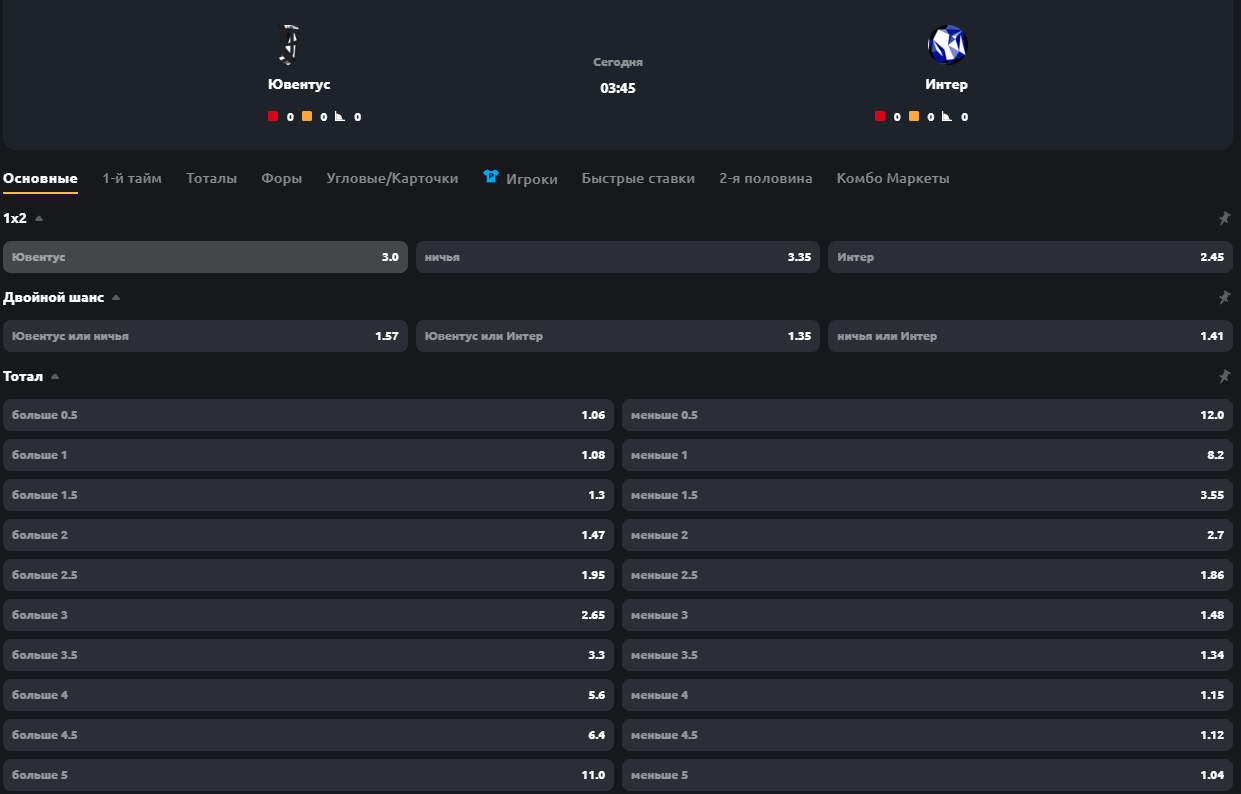
Task: Click the Интер team logo
Action: [x=947, y=45]
